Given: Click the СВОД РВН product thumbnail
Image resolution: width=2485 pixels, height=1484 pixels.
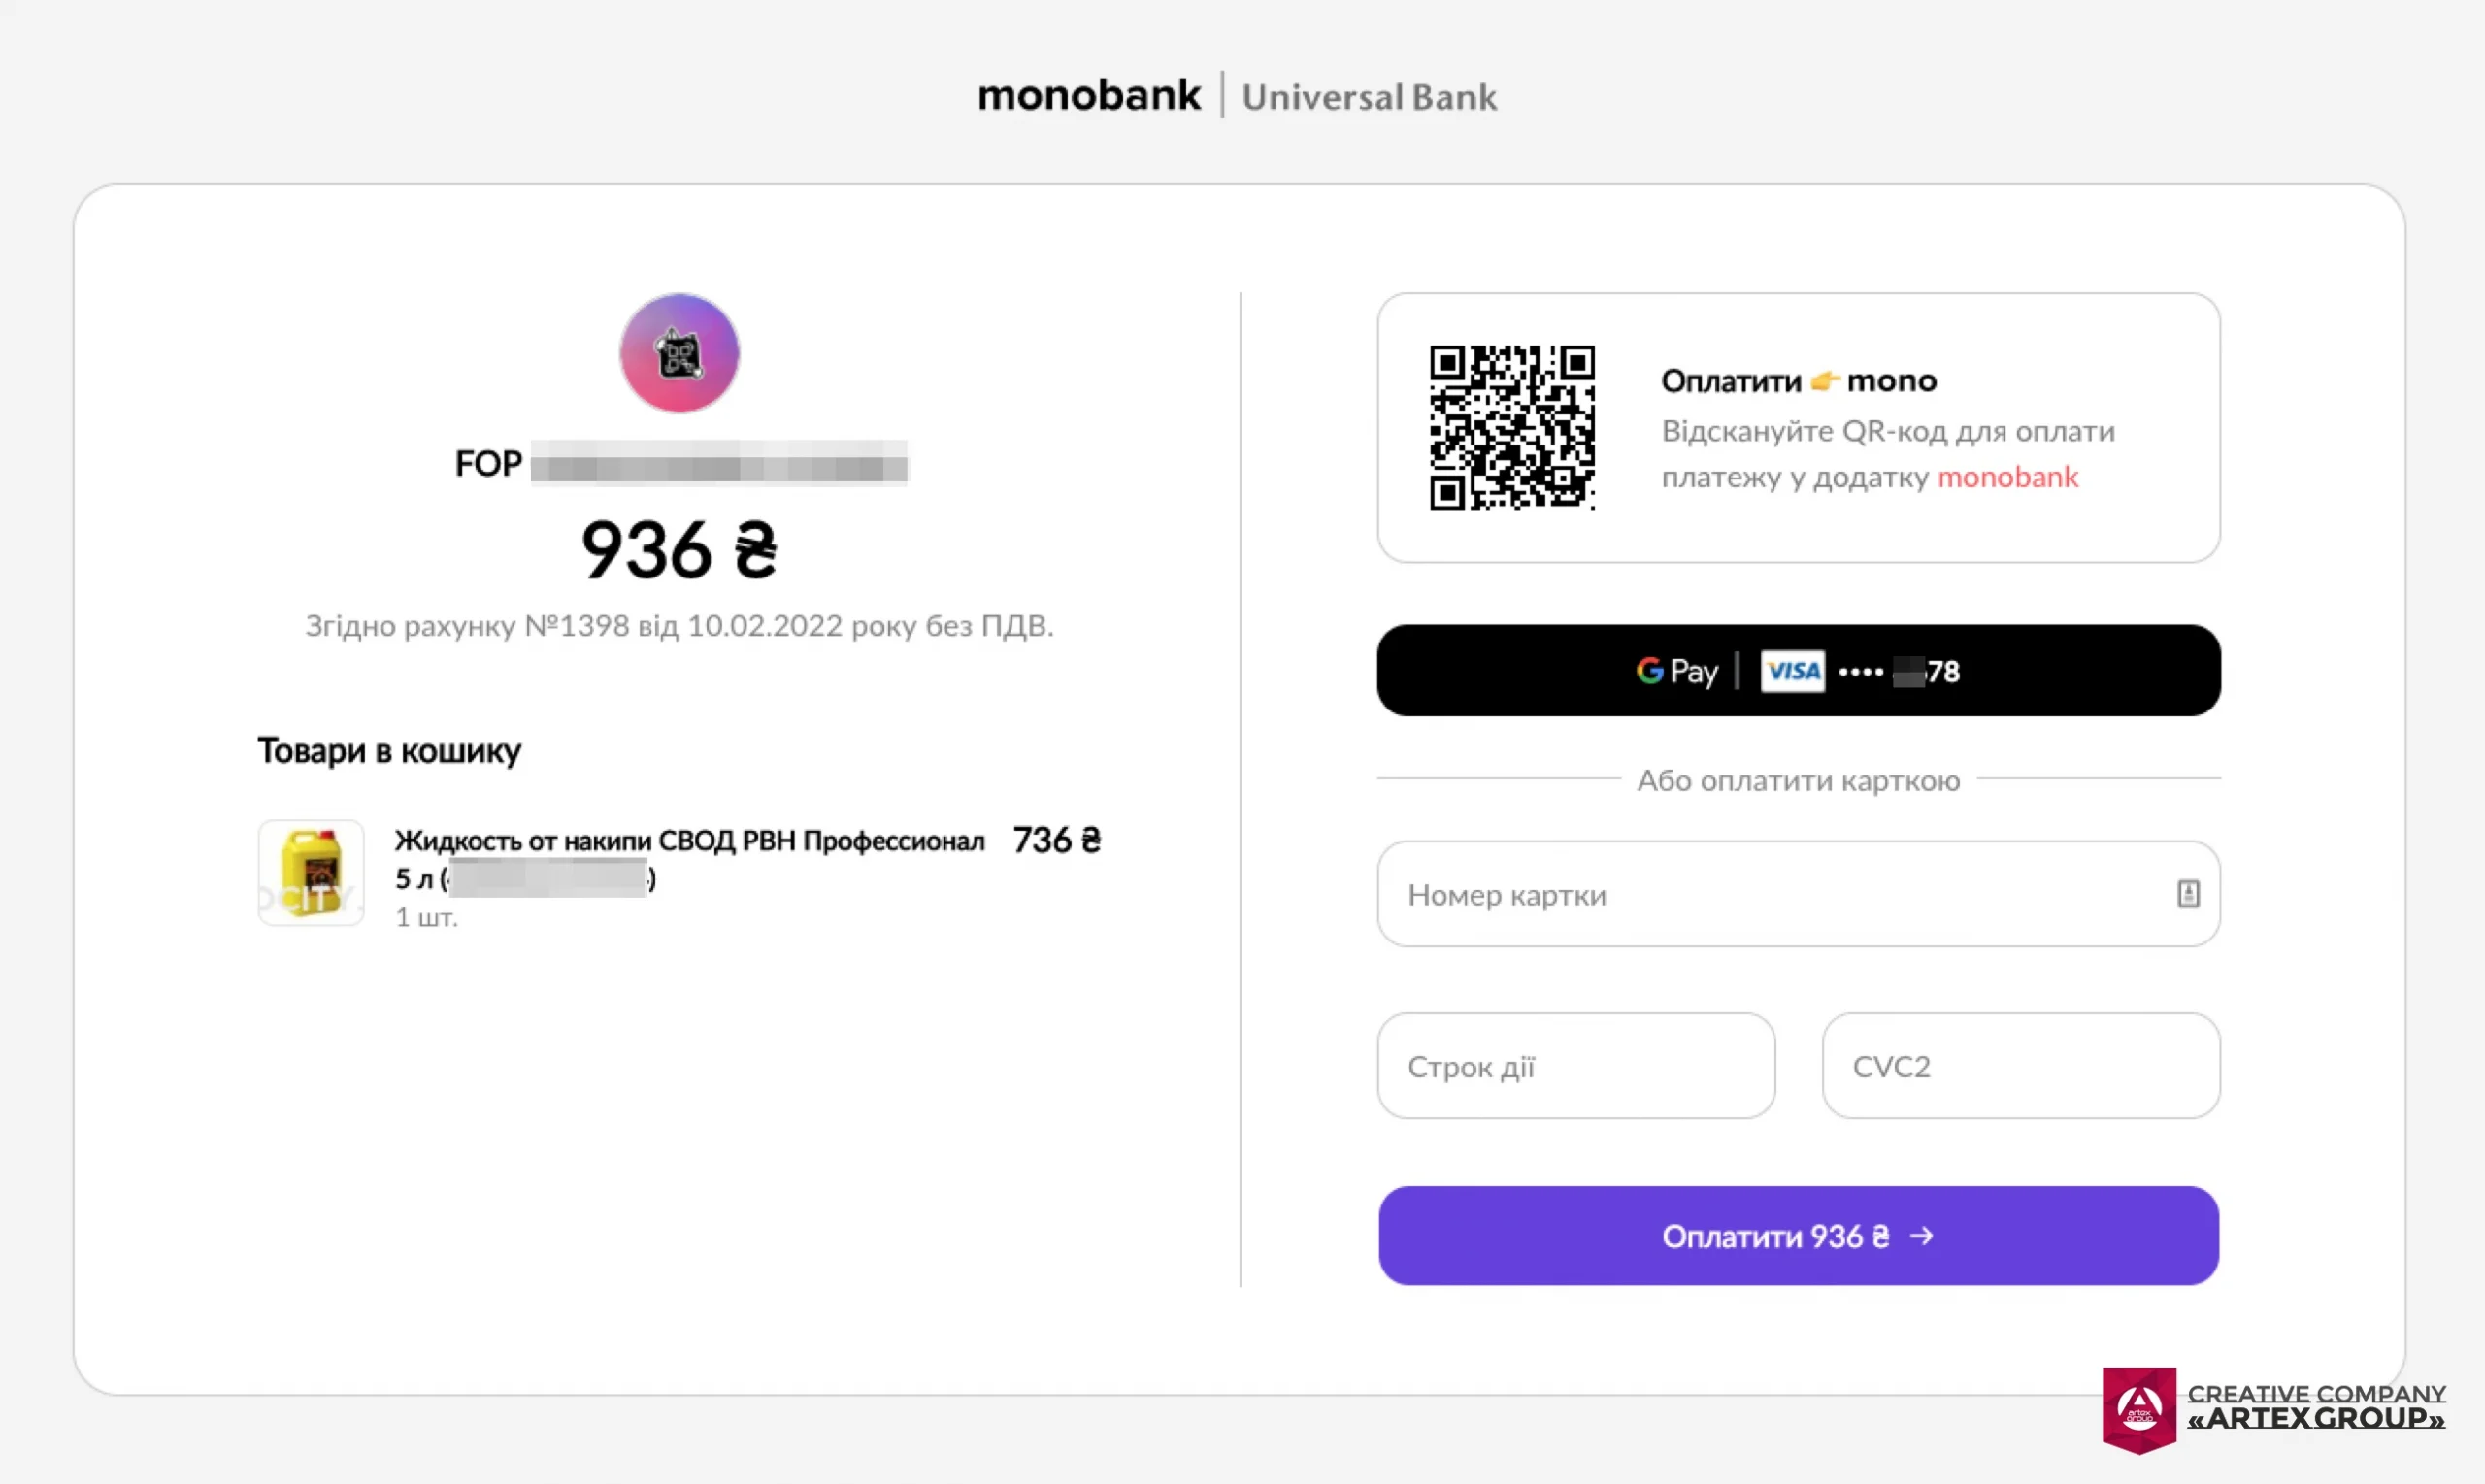Looking at the screenshot, I should 310,874.
